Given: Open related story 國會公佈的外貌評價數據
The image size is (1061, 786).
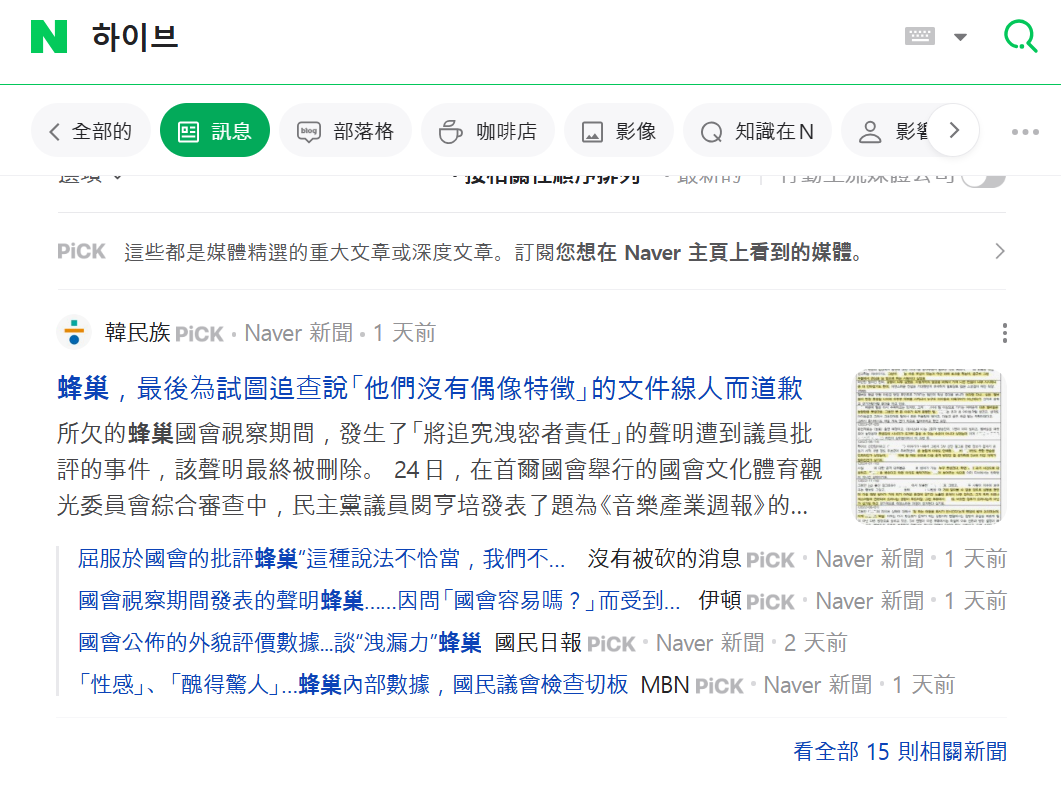Looking at the screenshot, I should point(279,643).
